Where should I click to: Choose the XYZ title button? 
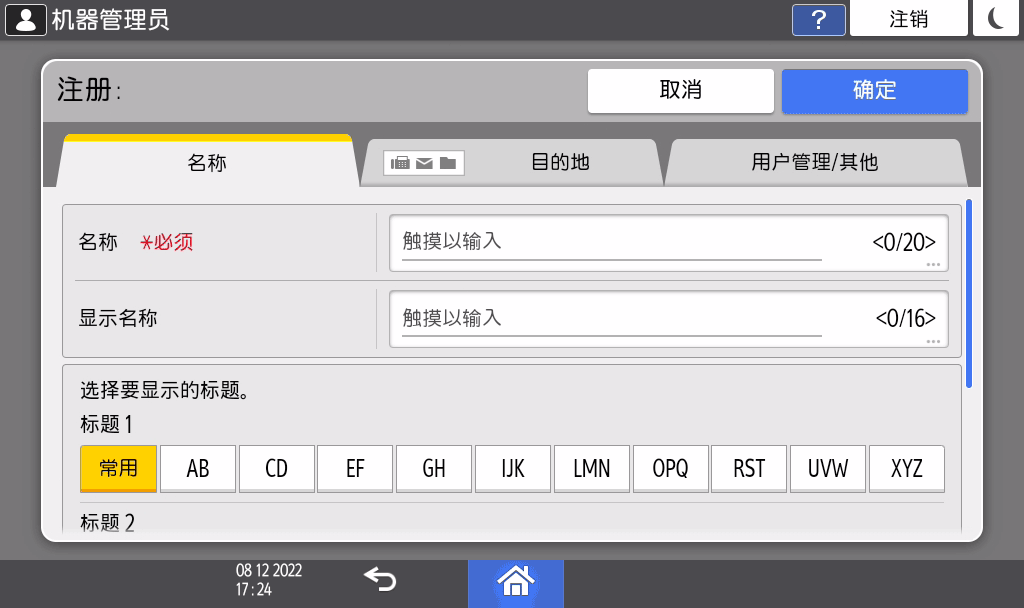[x=906, y=468]
